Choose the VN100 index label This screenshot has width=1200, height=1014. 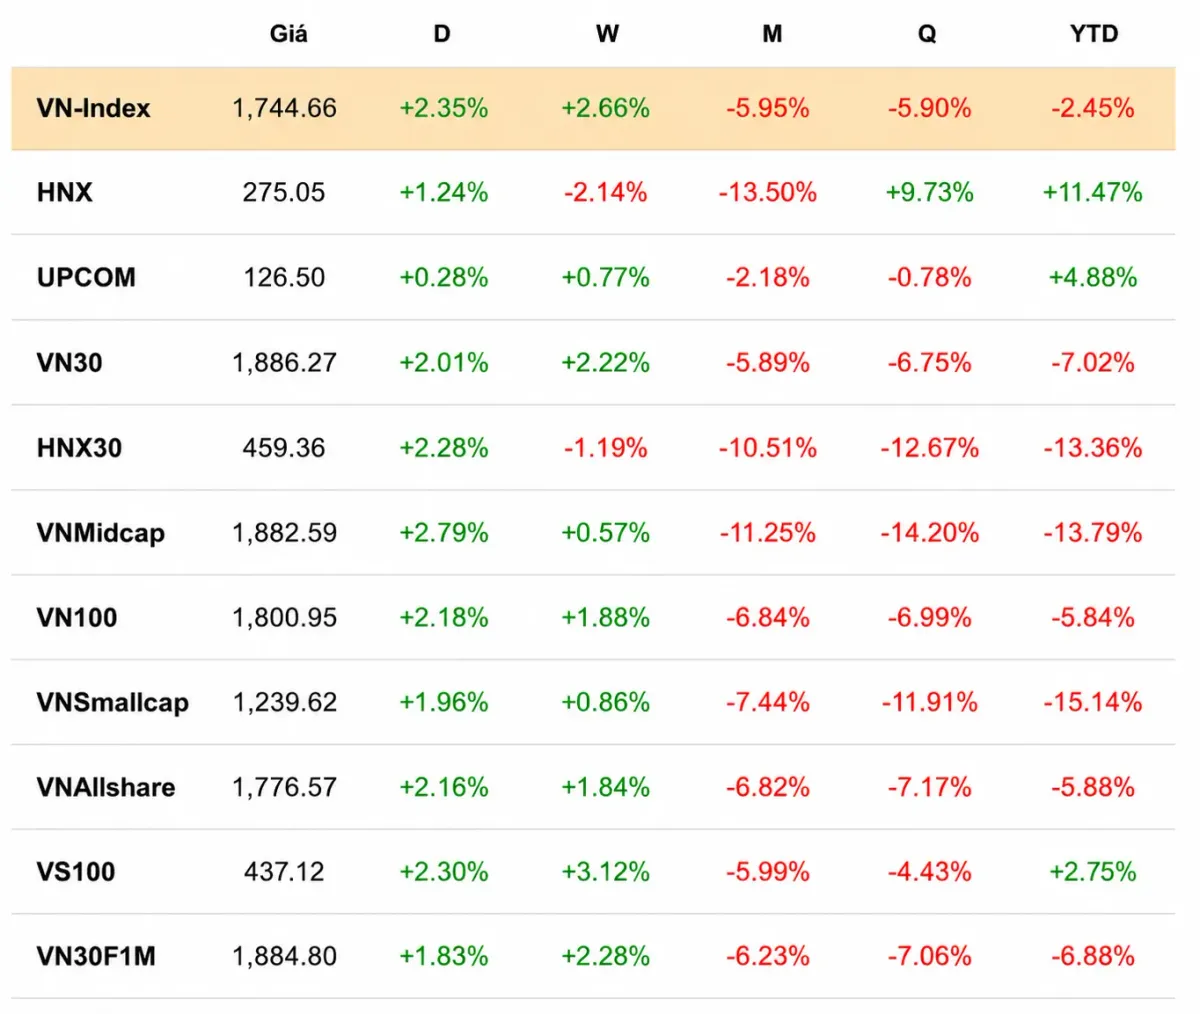click(x=77, y=617)
